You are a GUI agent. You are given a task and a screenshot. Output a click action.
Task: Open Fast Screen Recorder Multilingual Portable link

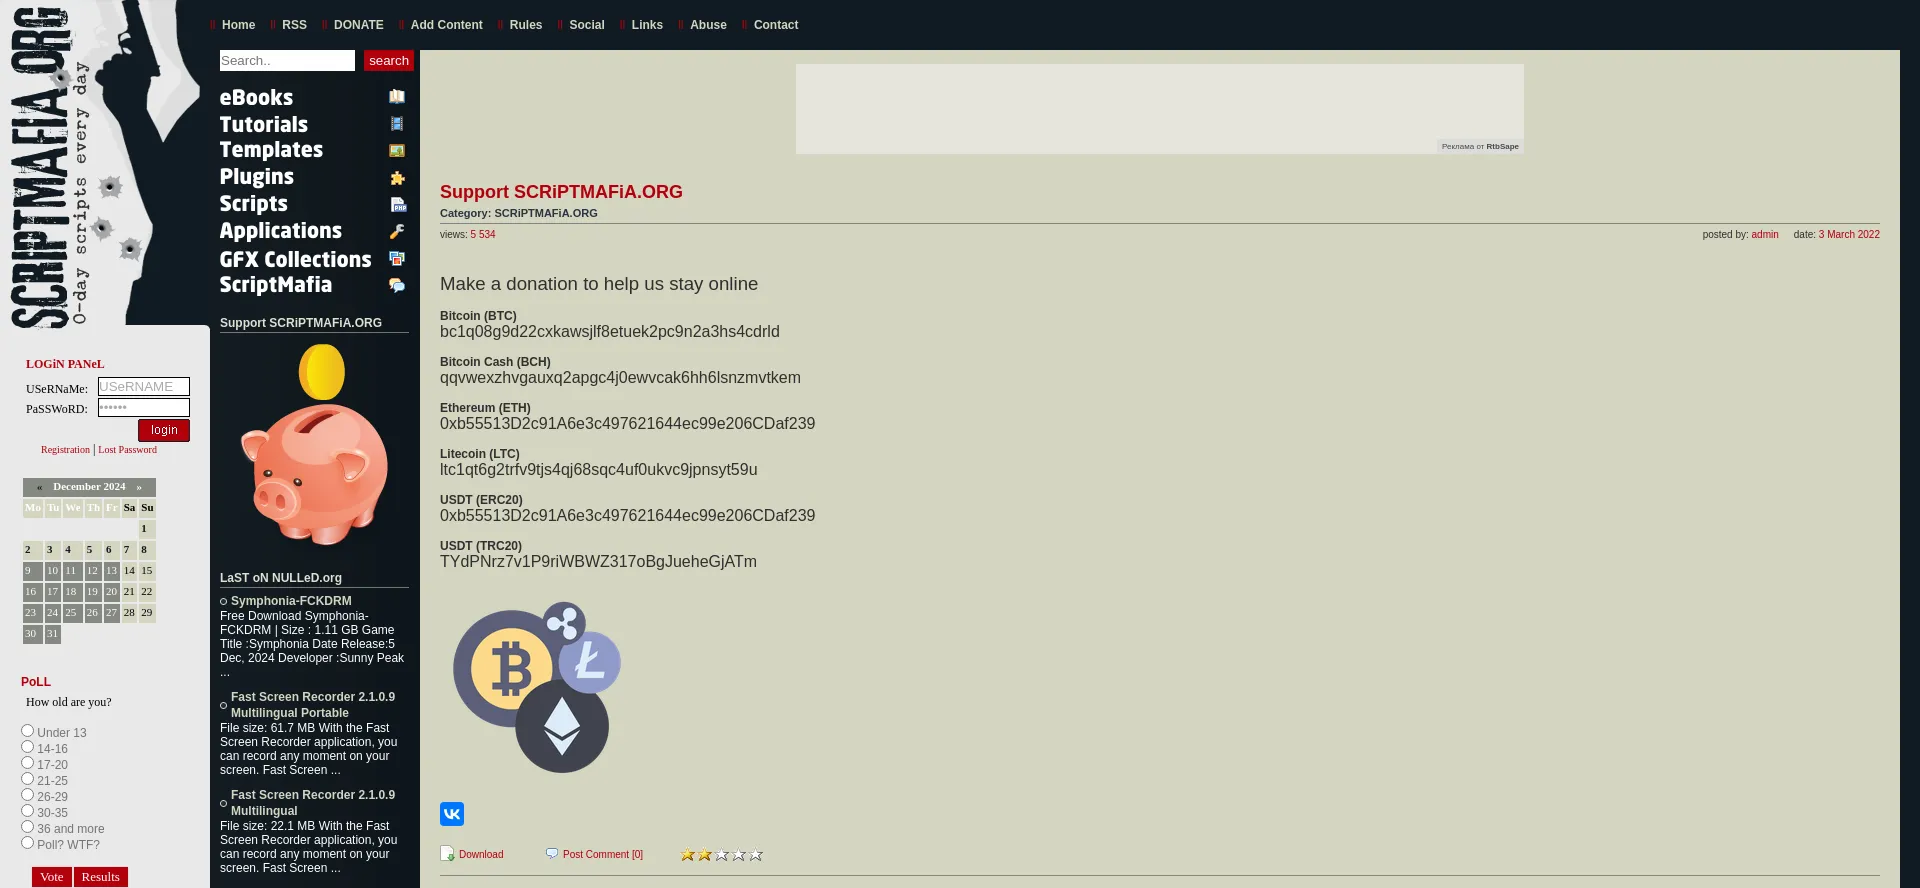pos(313,705)
